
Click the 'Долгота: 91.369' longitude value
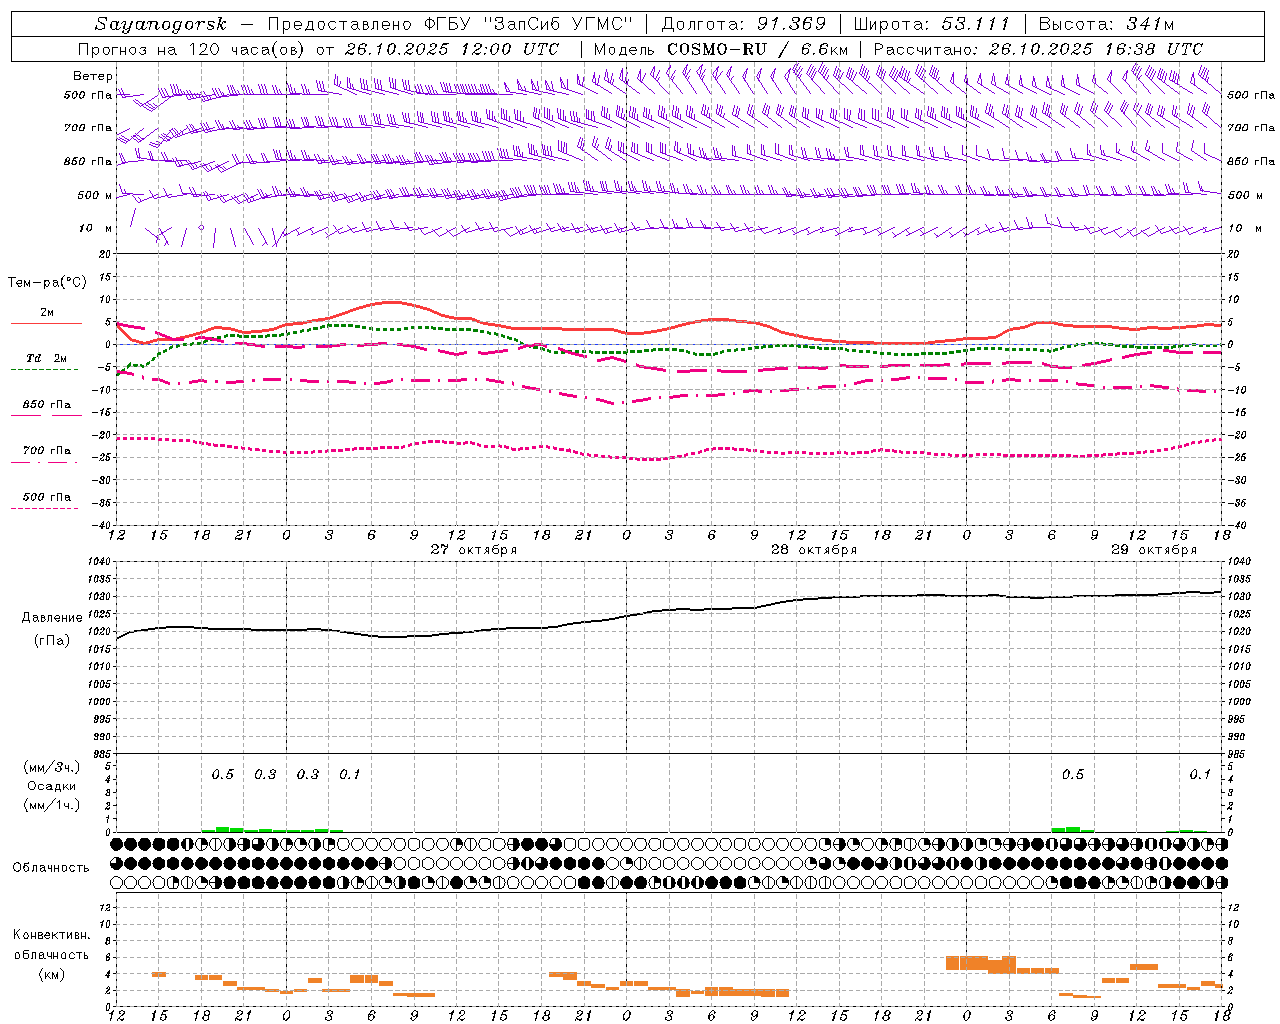pyautogui.click(x=744, y=24)
